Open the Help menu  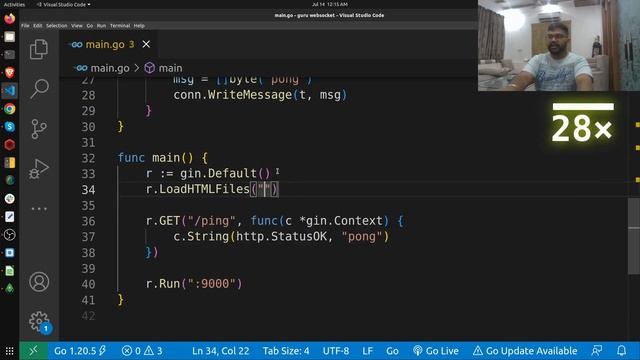point(139,26)
